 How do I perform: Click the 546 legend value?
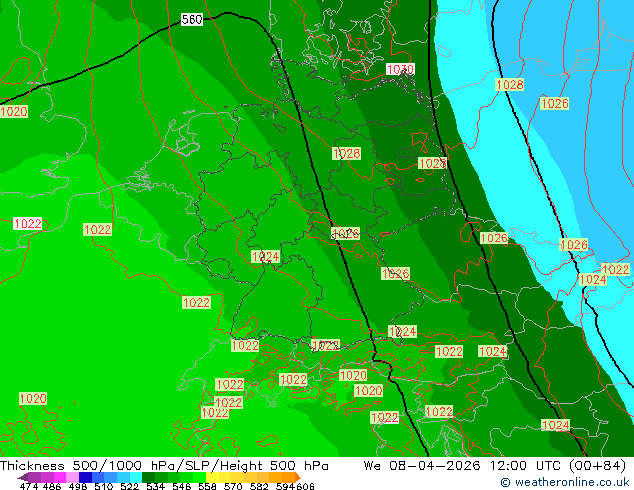(182, 486)
